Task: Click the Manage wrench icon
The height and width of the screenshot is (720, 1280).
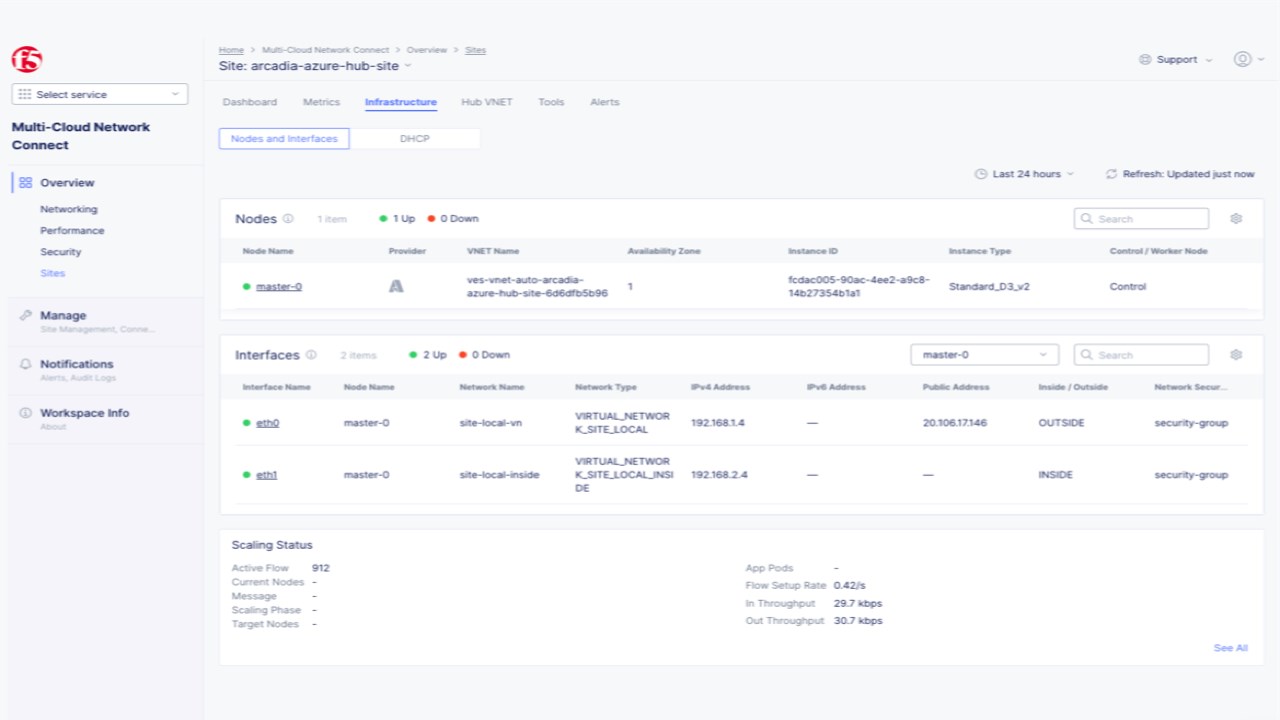Action: point(26,316)
